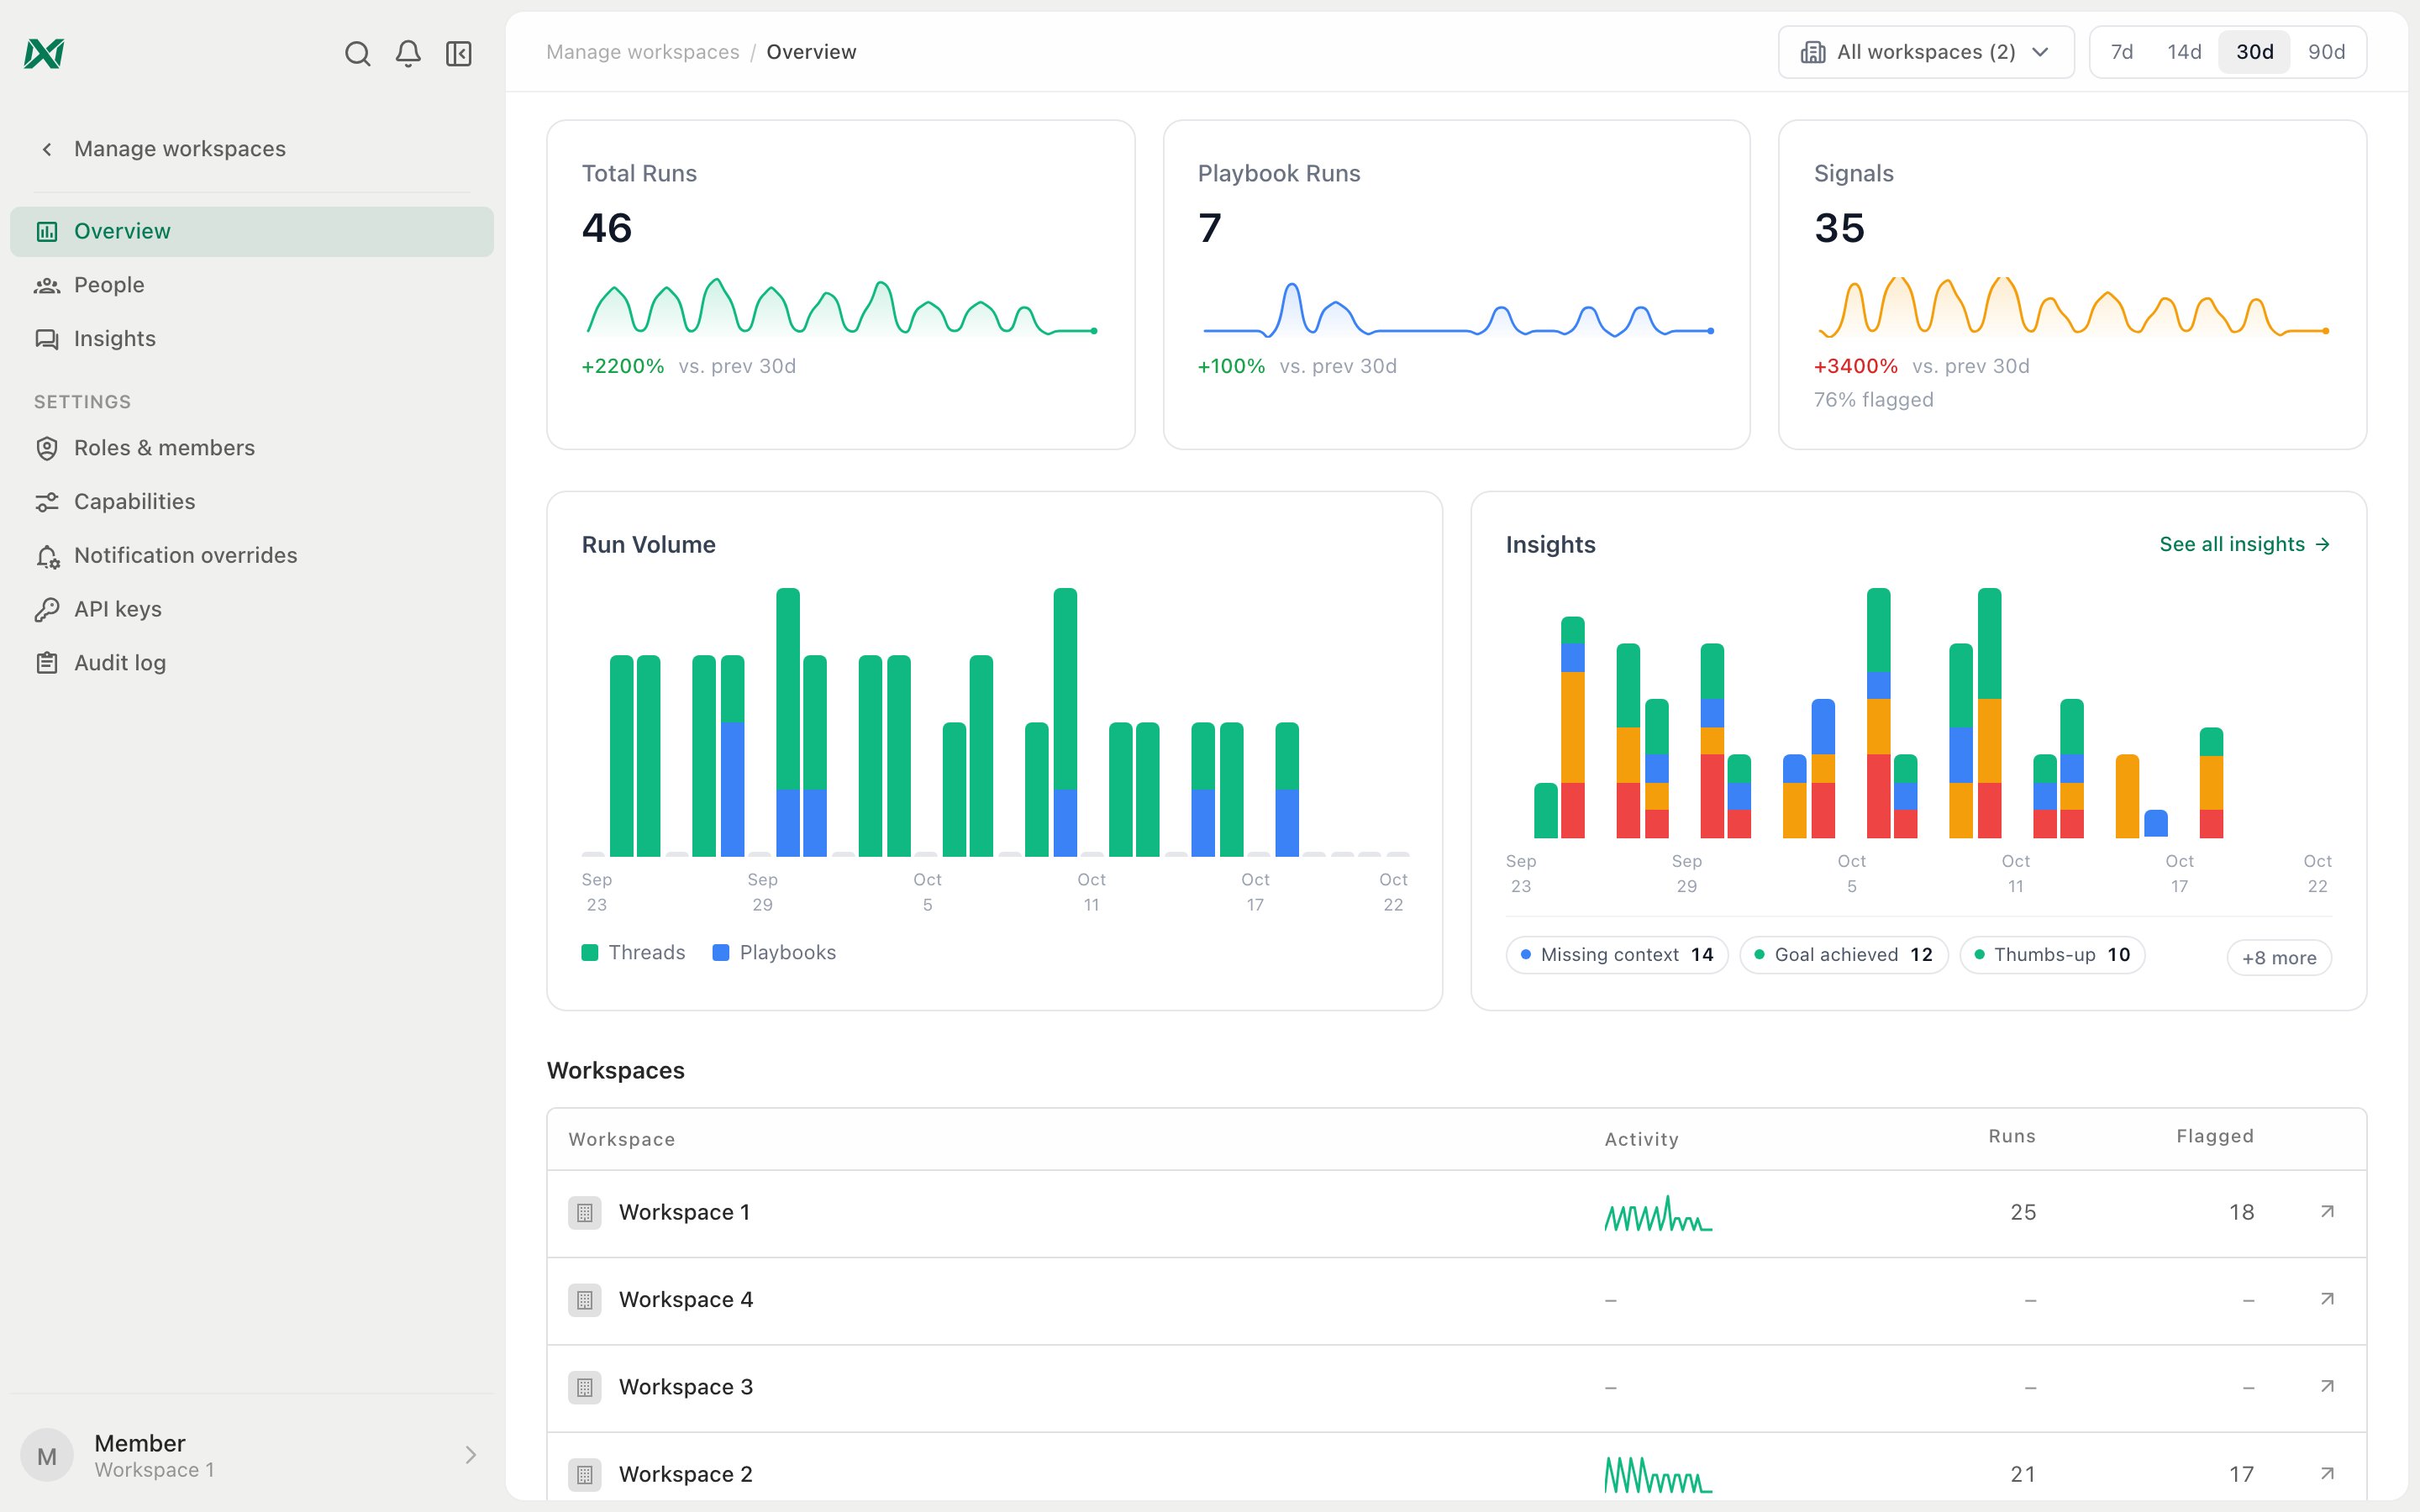The width and height of the screenshot is (2420, 1512).
Task: Click the app logo icon
Action: tap(44, 53)
